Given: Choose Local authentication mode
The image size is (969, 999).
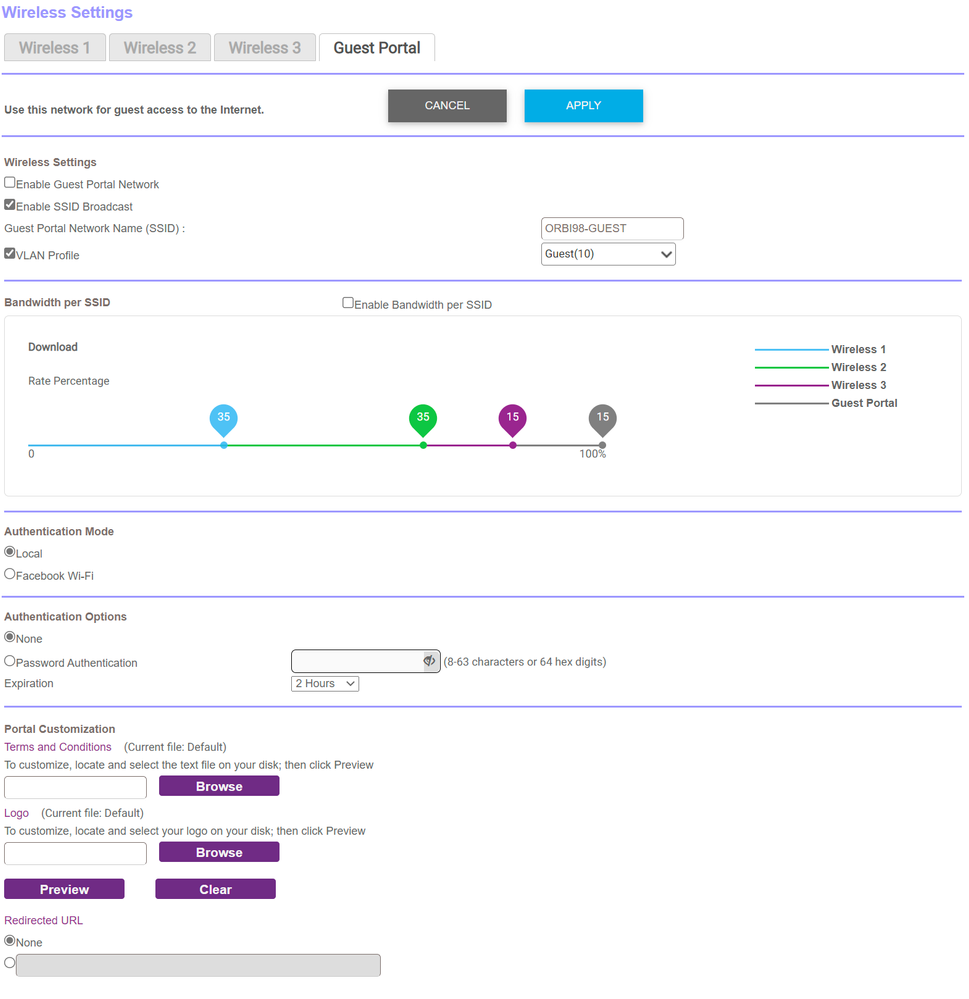Looking at the screenshot, I should (x=10, y=552).
